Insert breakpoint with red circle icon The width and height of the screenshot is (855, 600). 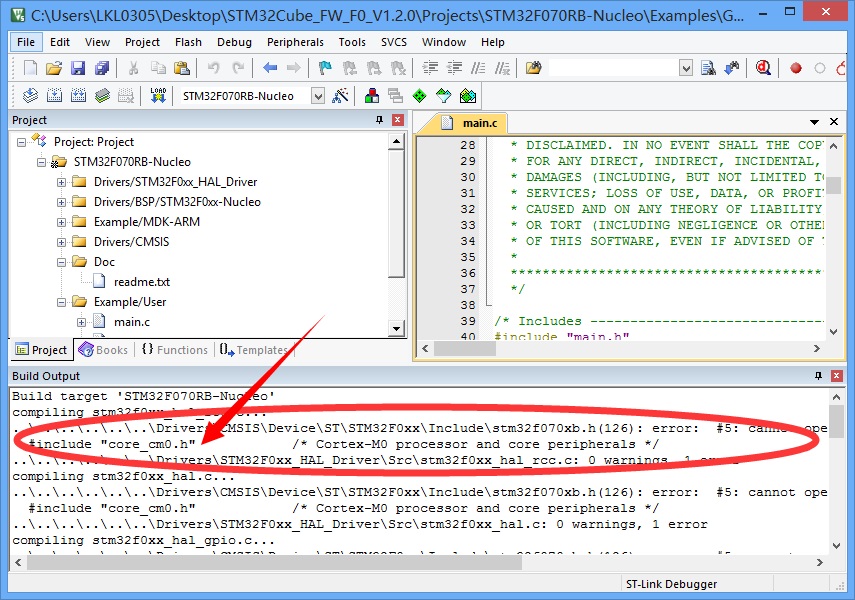pyautogui.click(x=796, y=68)
